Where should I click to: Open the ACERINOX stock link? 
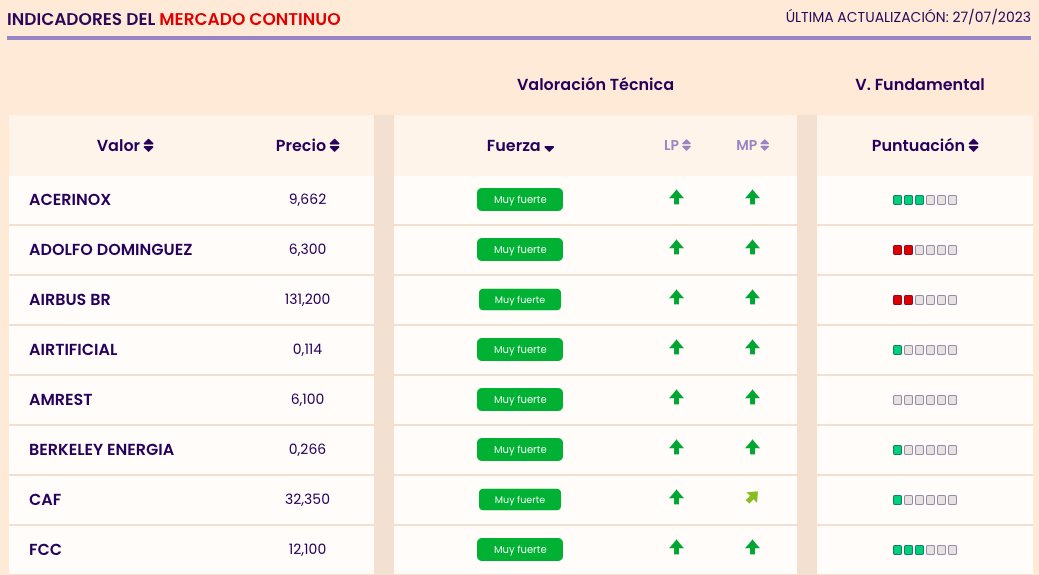coord(70,200)
